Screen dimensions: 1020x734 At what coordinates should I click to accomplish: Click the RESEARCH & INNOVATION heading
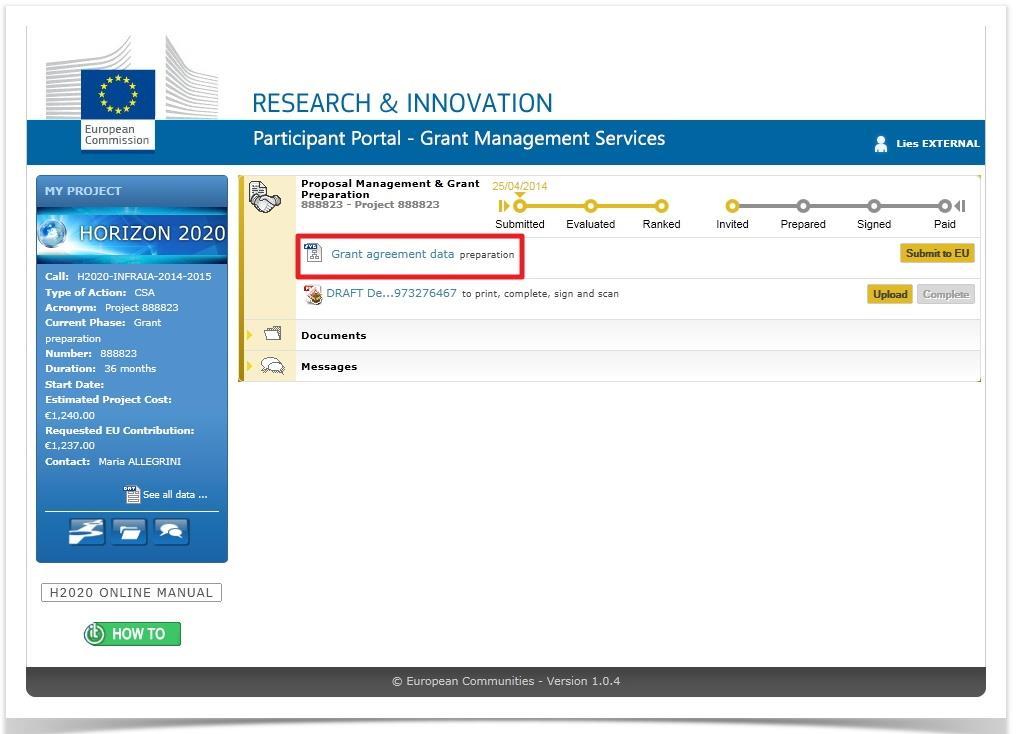[x=402, y=103]
